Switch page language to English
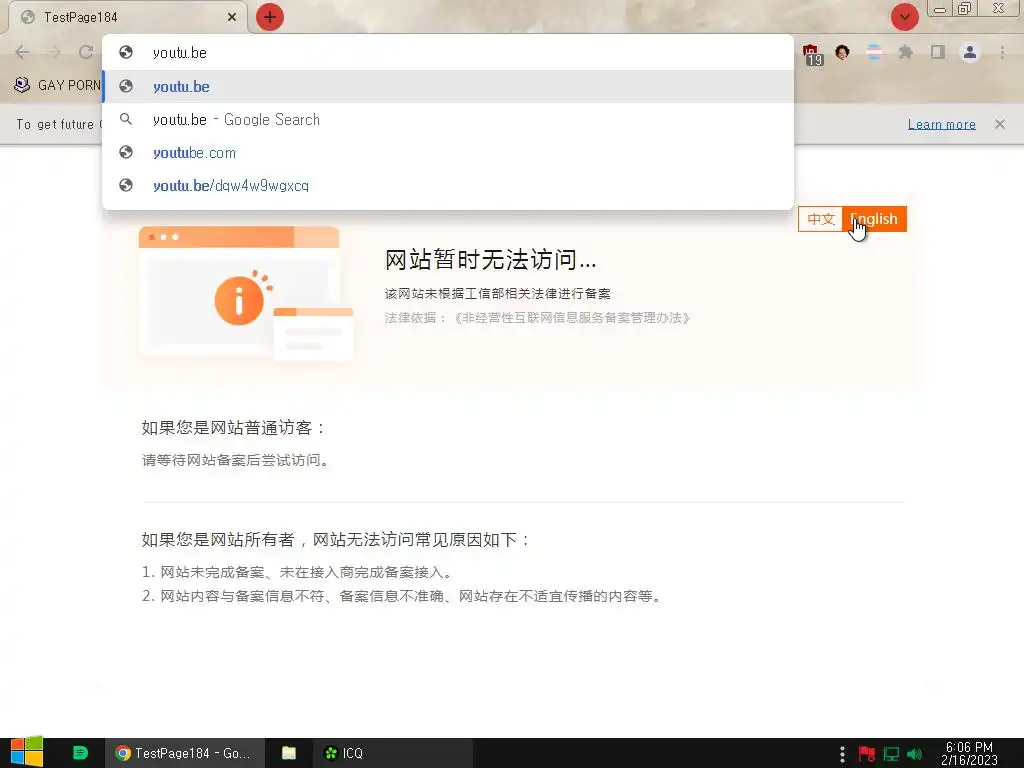The height and width of the screenshot is (768, 1024). [874, 219]
